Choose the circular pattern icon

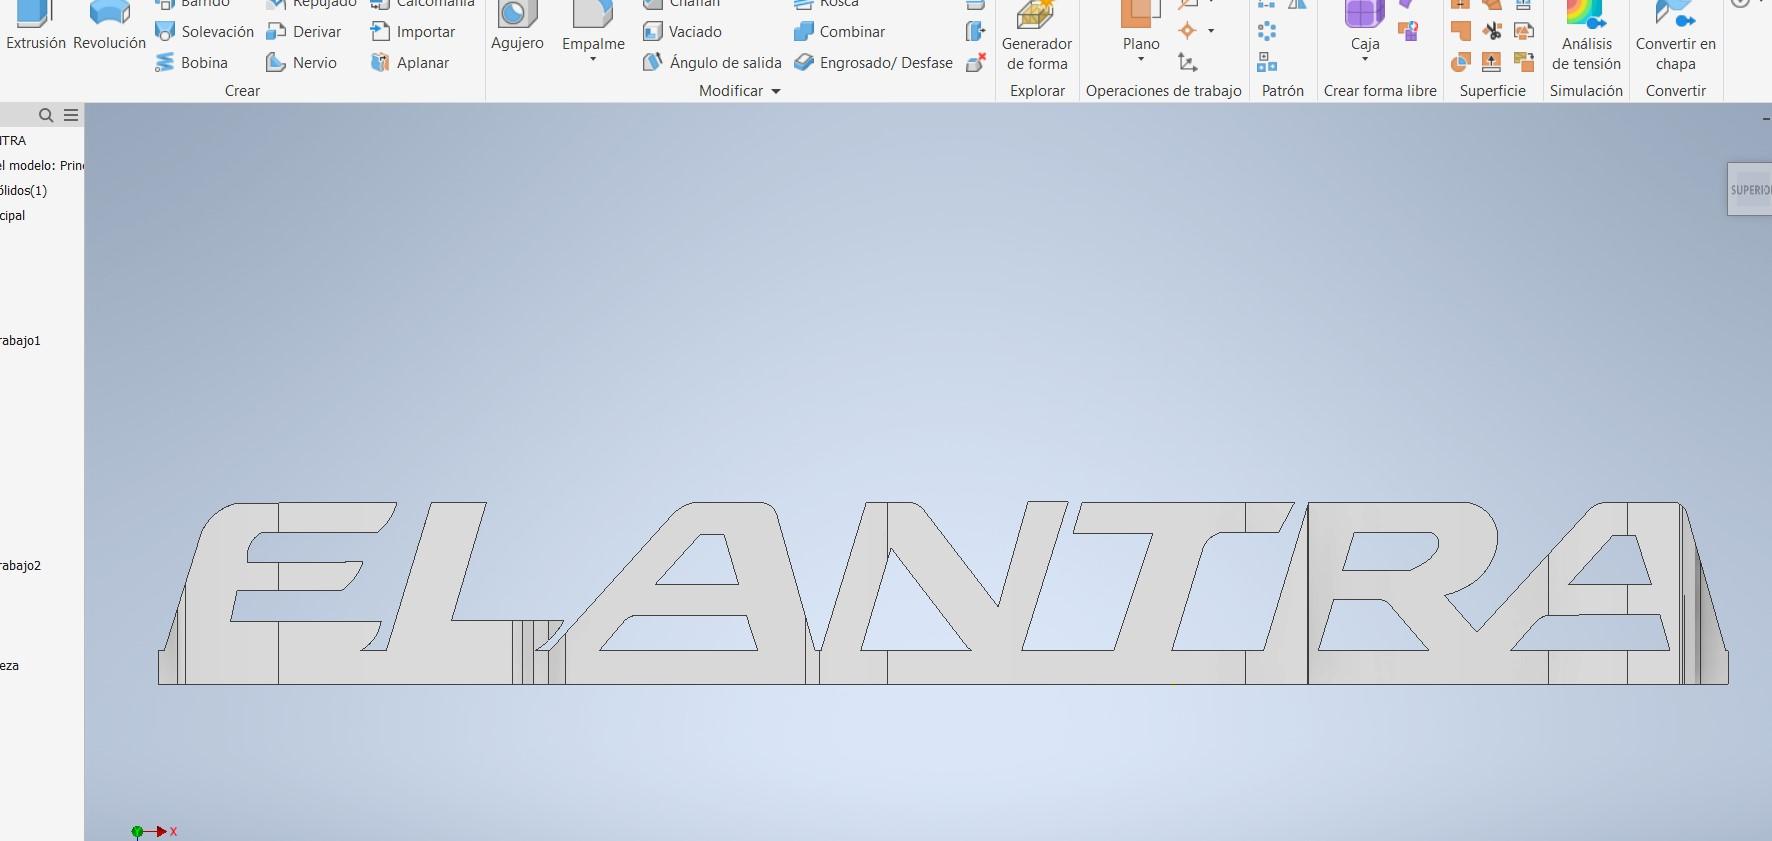pos(1267,31)
